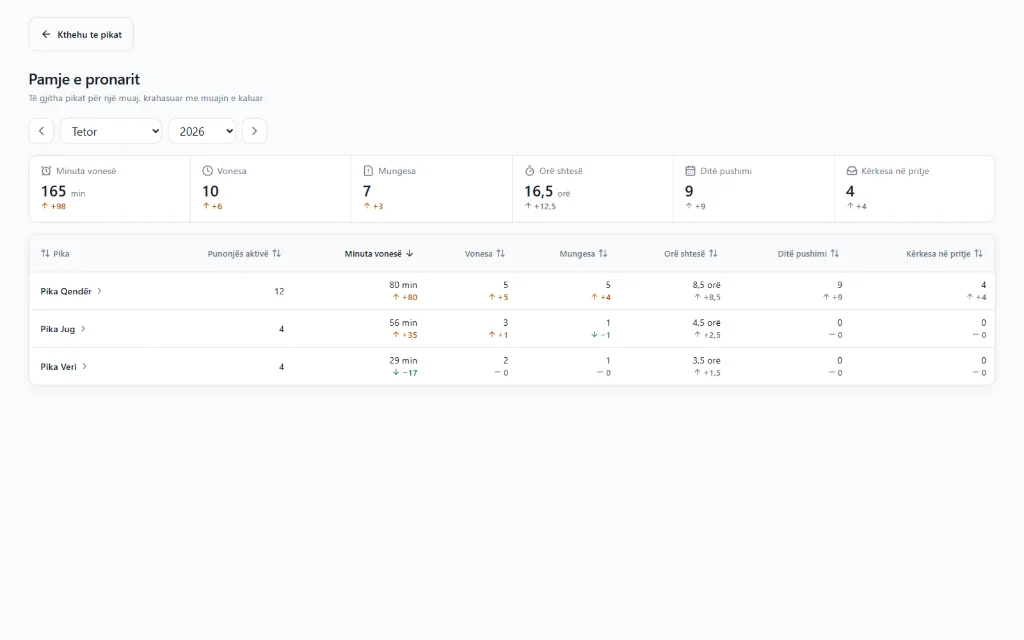Viewport: 1024px width, 640px height.
Task: Click the 80 min value for Pika Qendër
Action: [403, 285]
